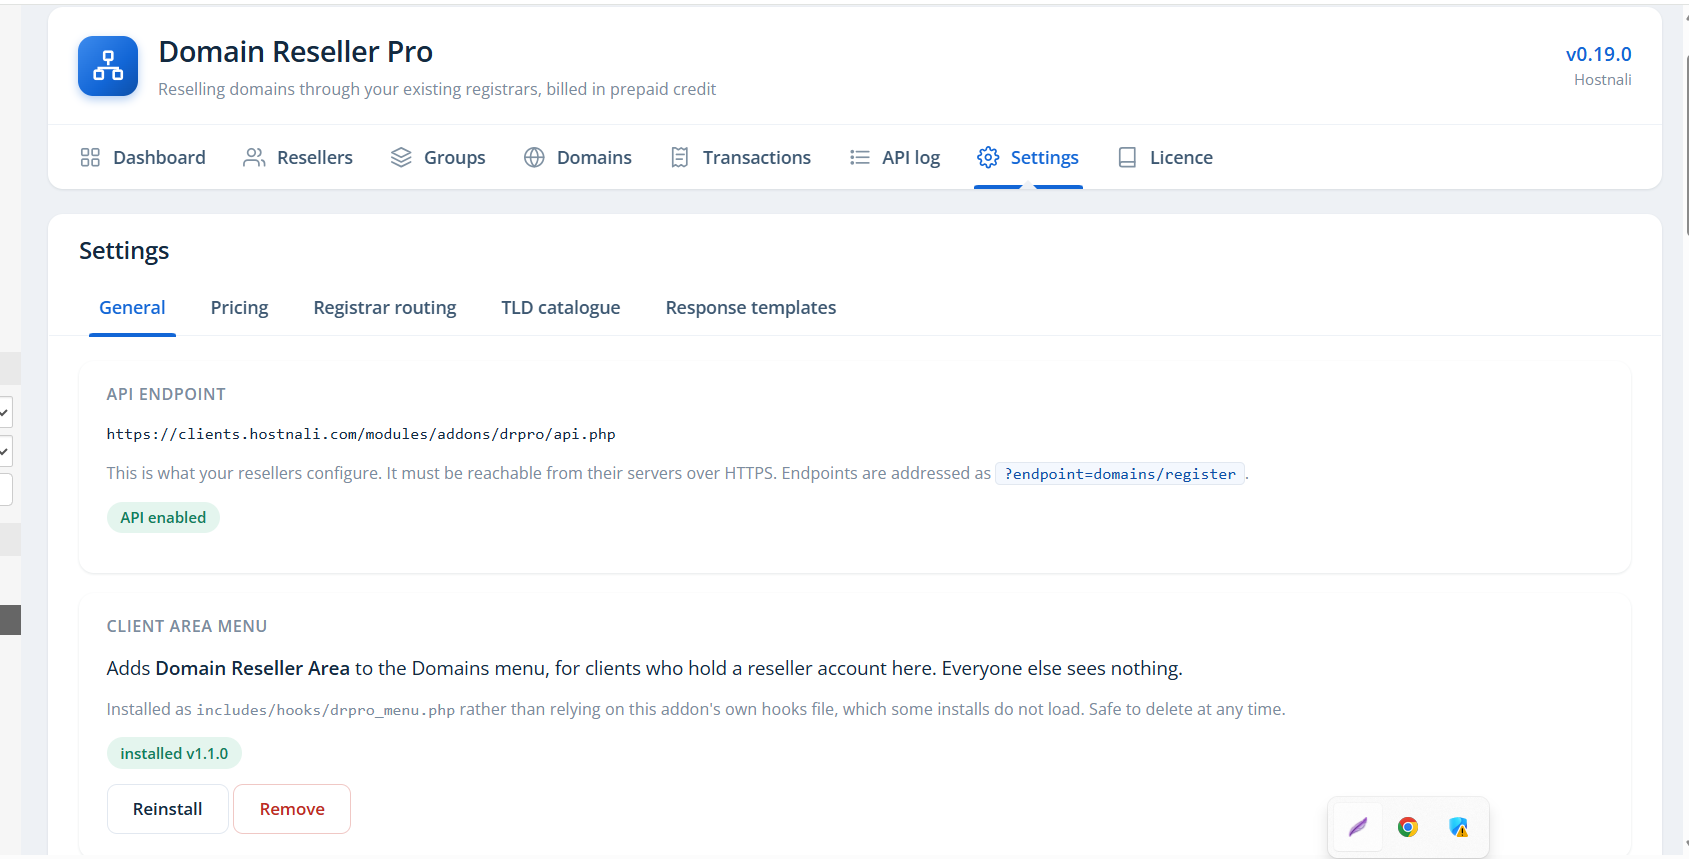Image resolution: width=1689 pixels, height=859 pixels.
Task: Click the CLIENT AREA MENU heading
Action: click(x=187, y=626)
